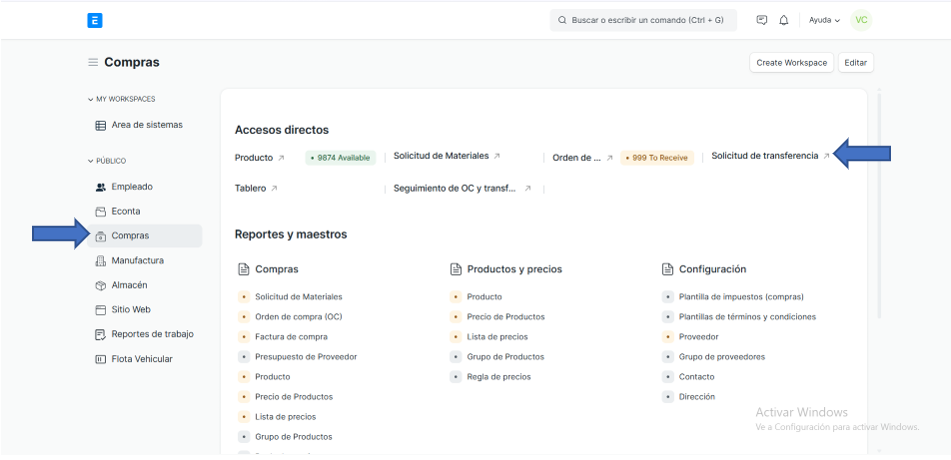Click the Almacén box icon

pos(101,285)
